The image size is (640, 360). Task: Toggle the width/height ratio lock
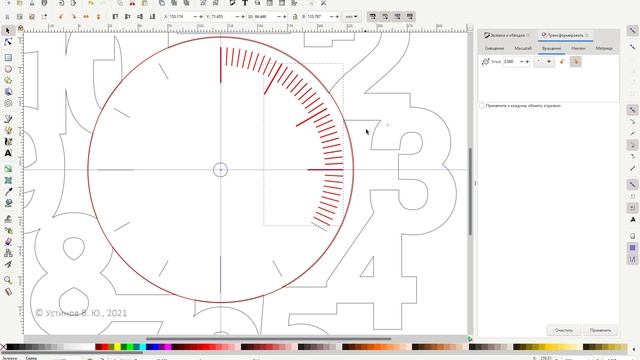(x=295, y=17)
